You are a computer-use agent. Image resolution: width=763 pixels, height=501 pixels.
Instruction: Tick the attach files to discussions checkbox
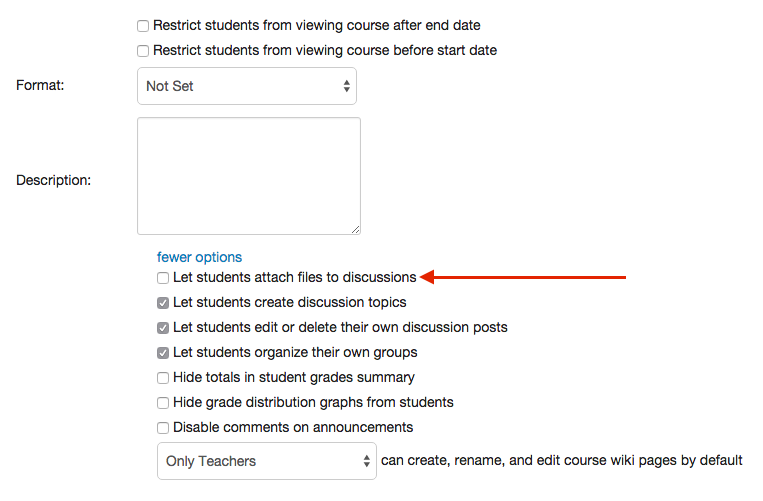163,278
